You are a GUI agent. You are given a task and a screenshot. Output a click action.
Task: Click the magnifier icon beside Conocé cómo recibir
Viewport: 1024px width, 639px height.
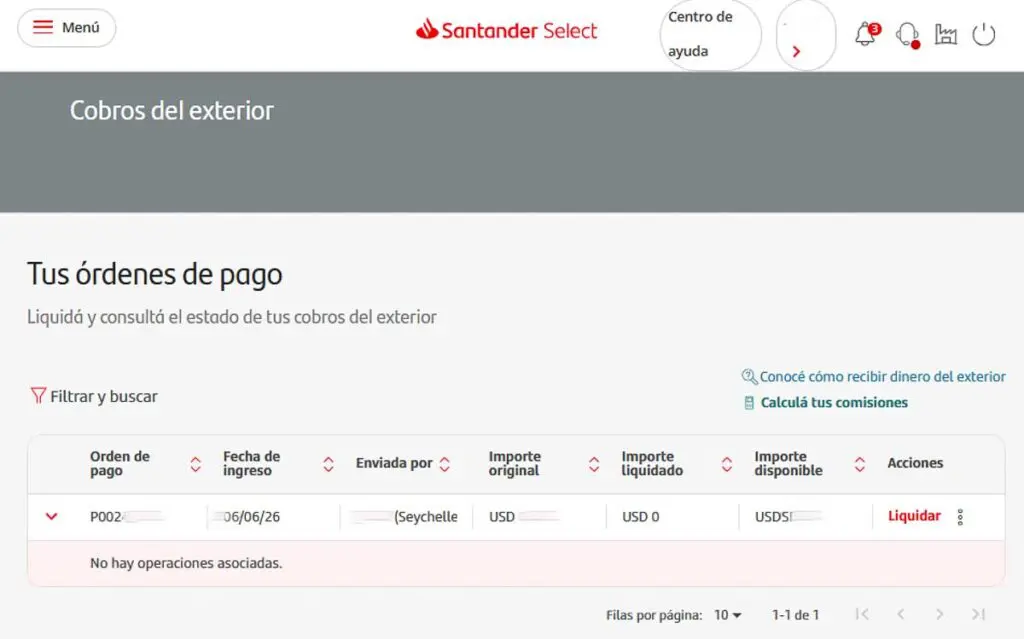point(749,376)
